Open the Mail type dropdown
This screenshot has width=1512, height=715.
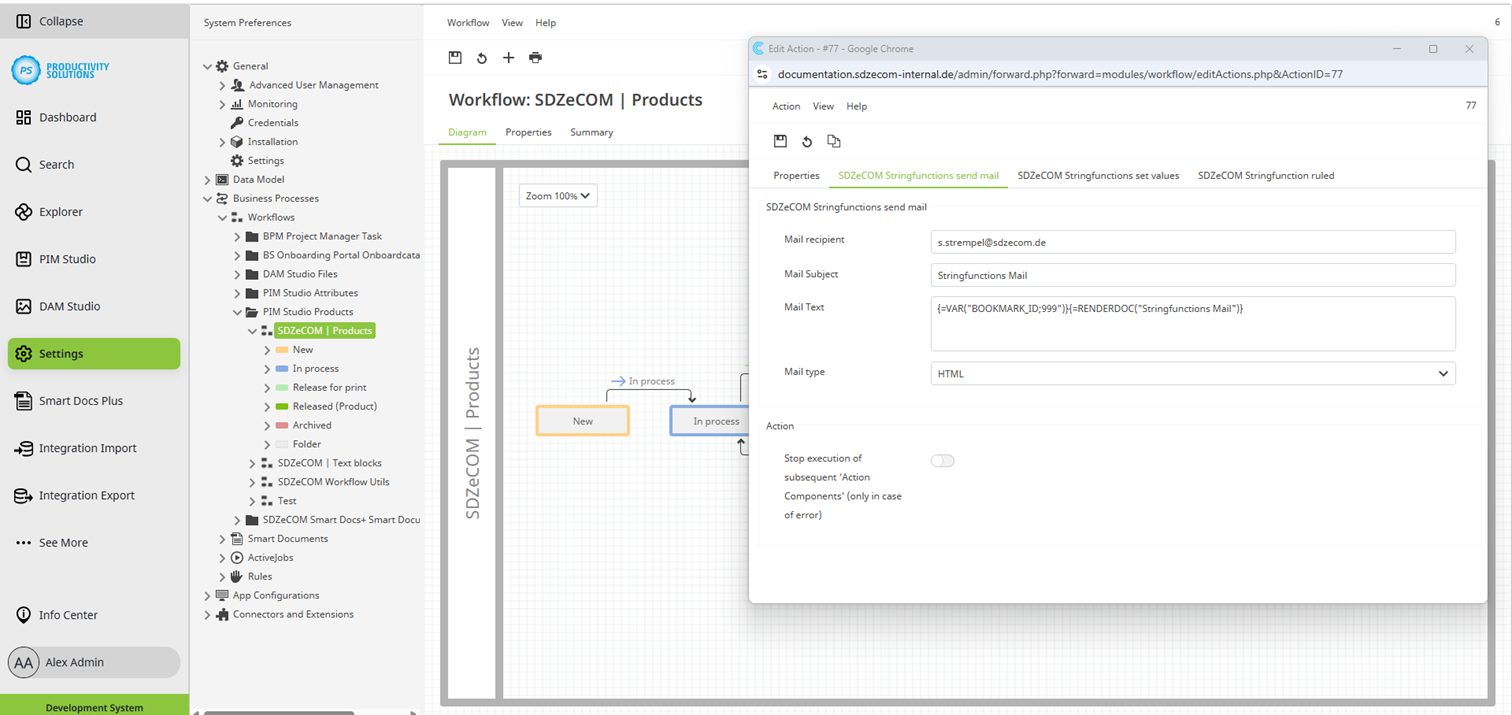1193,373
